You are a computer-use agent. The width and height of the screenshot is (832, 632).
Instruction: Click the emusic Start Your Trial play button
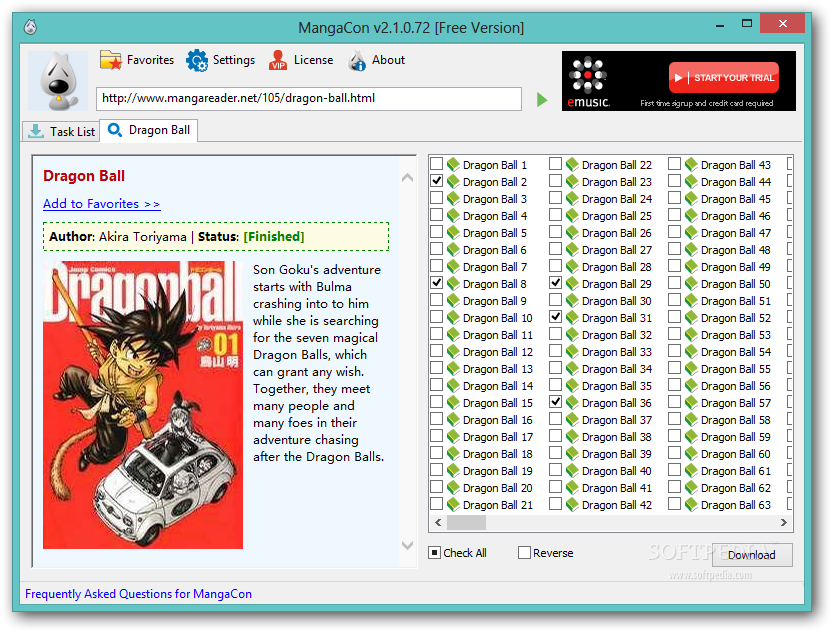(724, 77)
